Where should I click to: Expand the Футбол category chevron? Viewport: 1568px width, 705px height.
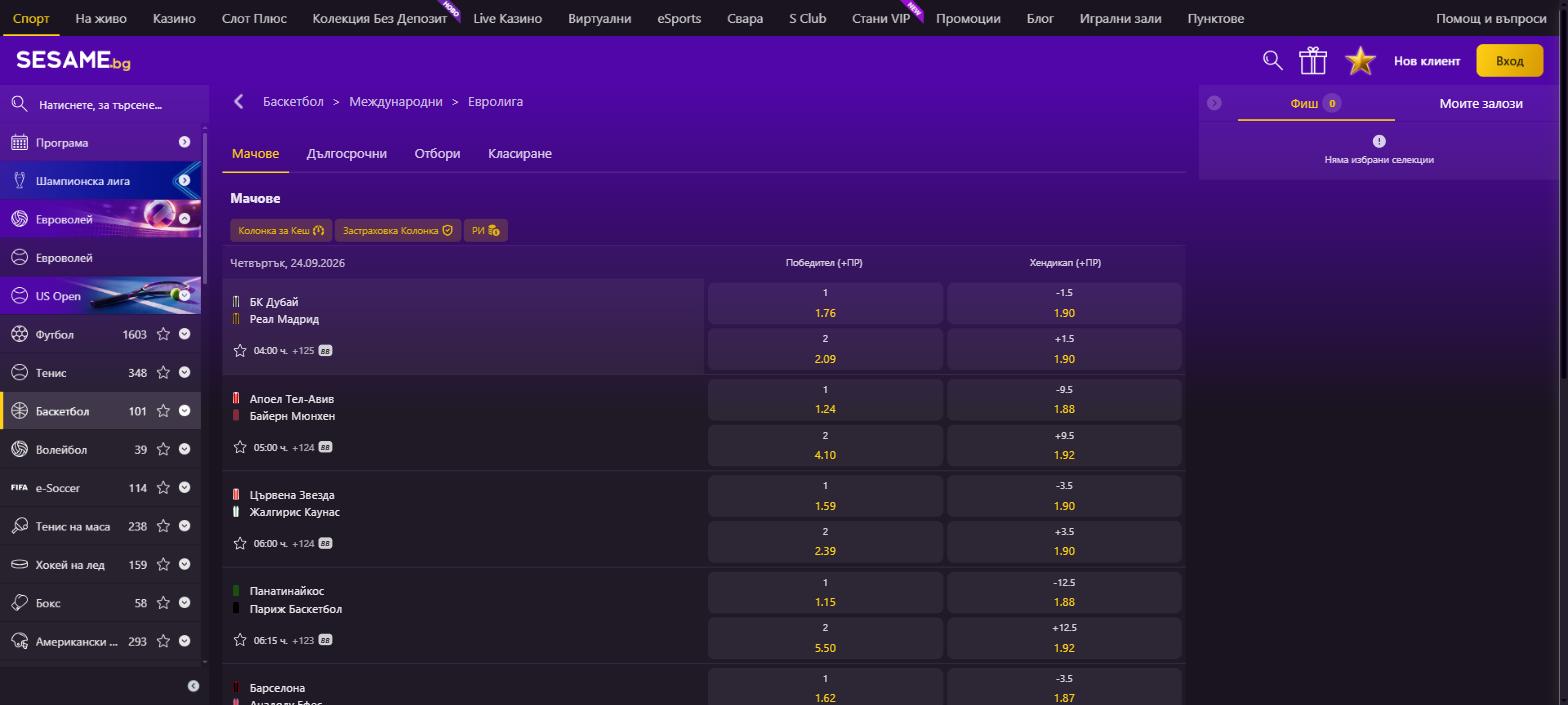click(184, 335)
